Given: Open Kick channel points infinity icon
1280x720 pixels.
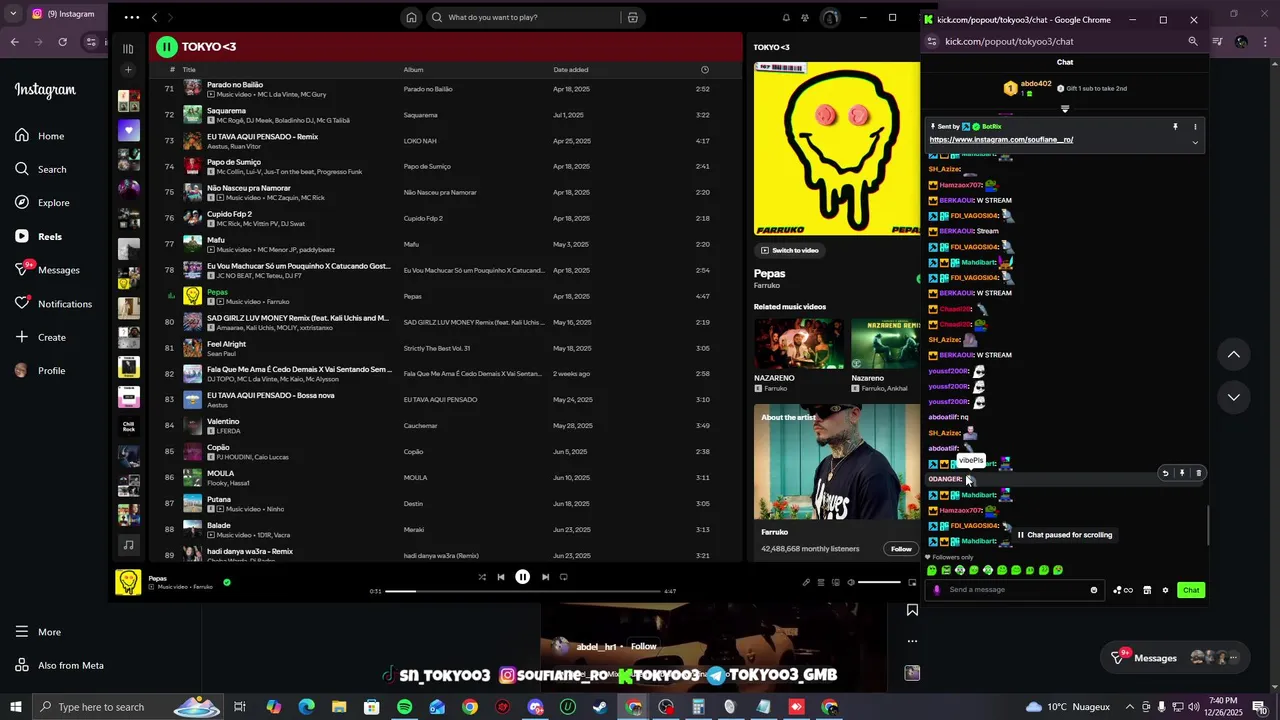Looking at the screenshot, I should [x=1123, y=590].
